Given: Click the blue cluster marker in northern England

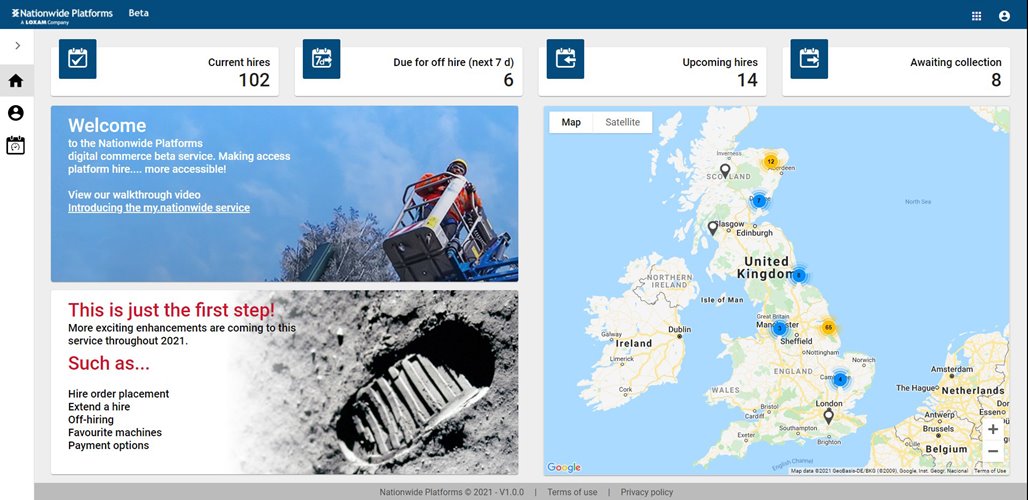Looking at the screenshot, I should pos(798,276).
